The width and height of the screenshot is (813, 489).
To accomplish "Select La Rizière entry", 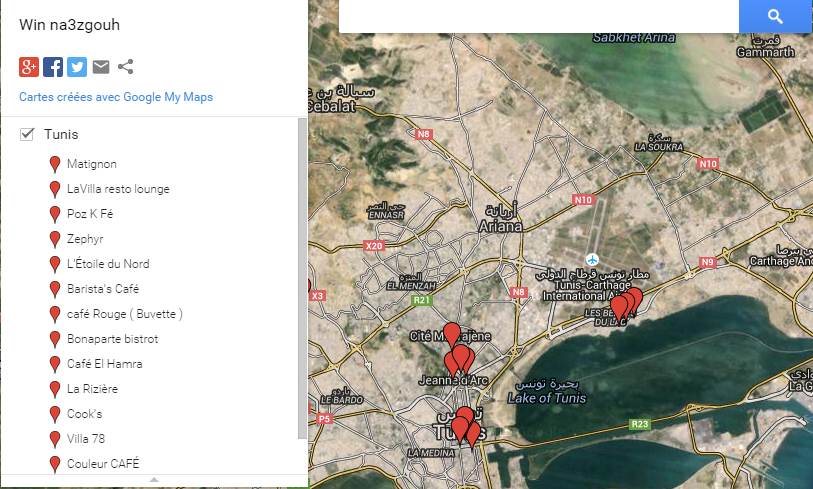I will tap(92, 388).
